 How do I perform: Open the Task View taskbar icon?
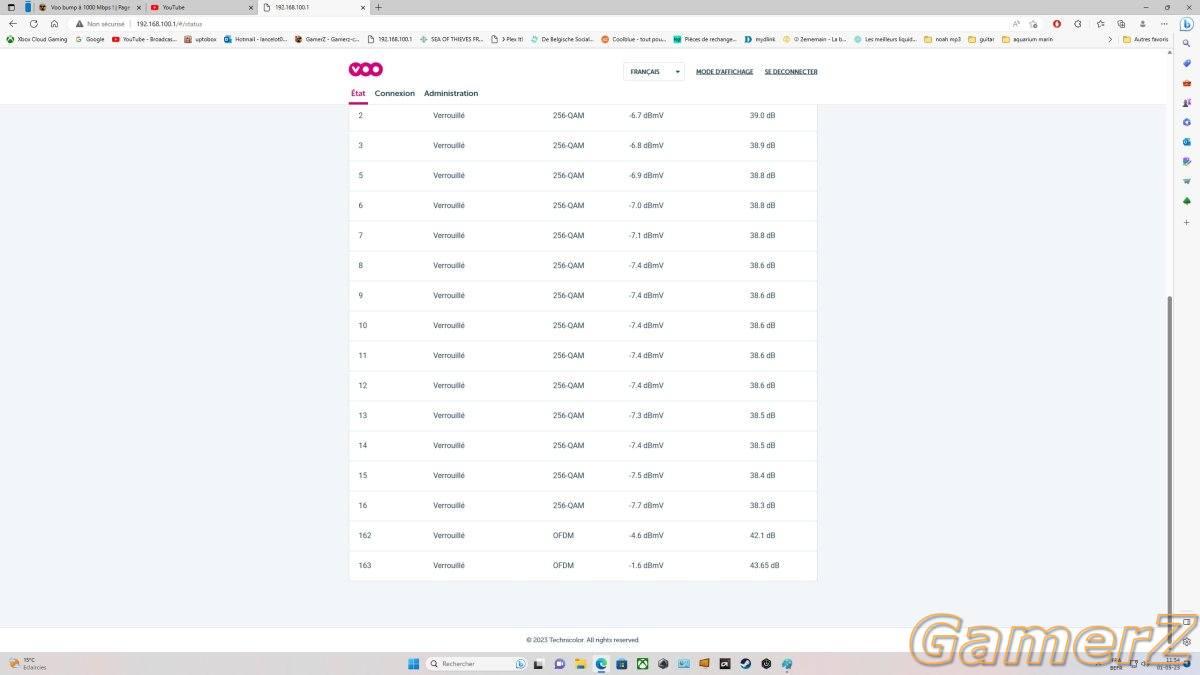(539, 663)
